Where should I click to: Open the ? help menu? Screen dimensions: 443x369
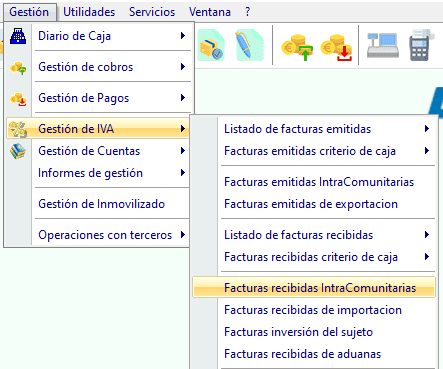[247, 12]
